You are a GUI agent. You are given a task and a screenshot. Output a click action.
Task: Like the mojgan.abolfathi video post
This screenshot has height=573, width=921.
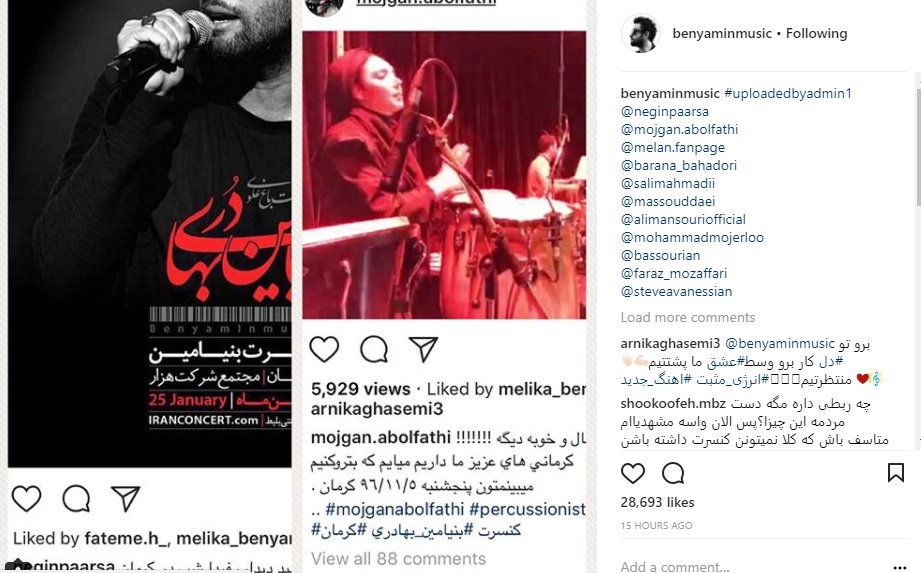[x=324, y=349]
